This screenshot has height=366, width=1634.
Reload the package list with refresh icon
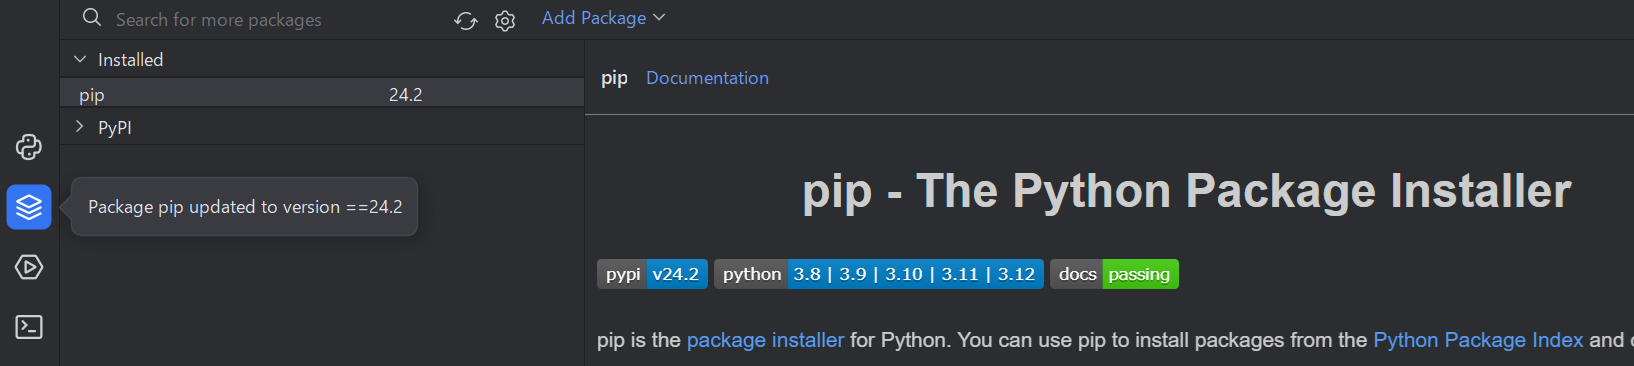pyautogui.click(x=466, y=20)
